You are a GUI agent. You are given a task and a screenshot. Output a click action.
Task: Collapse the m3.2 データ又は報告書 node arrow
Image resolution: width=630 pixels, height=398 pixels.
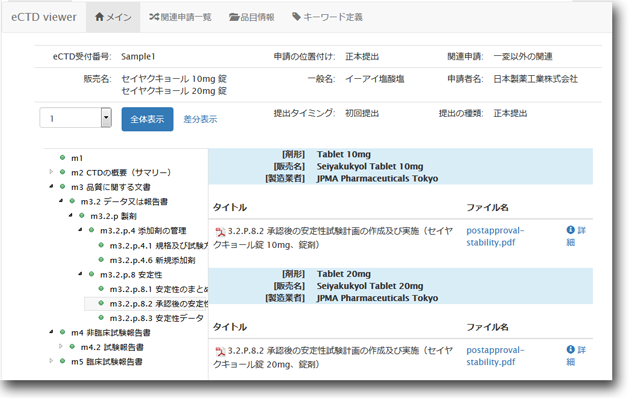61,201
